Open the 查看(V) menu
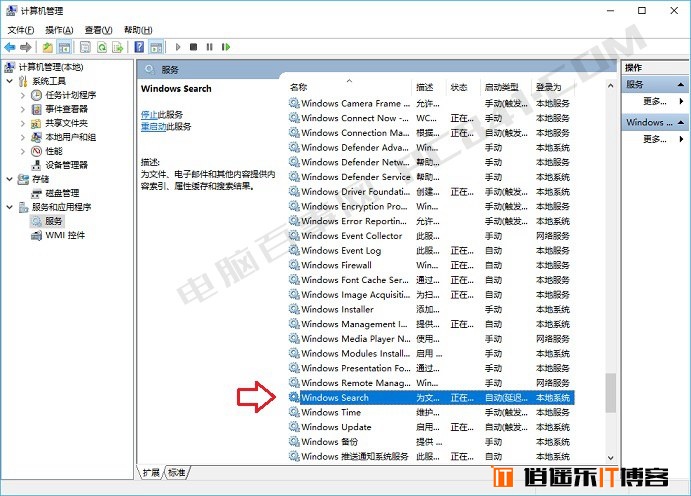 [x=98, y=30]
